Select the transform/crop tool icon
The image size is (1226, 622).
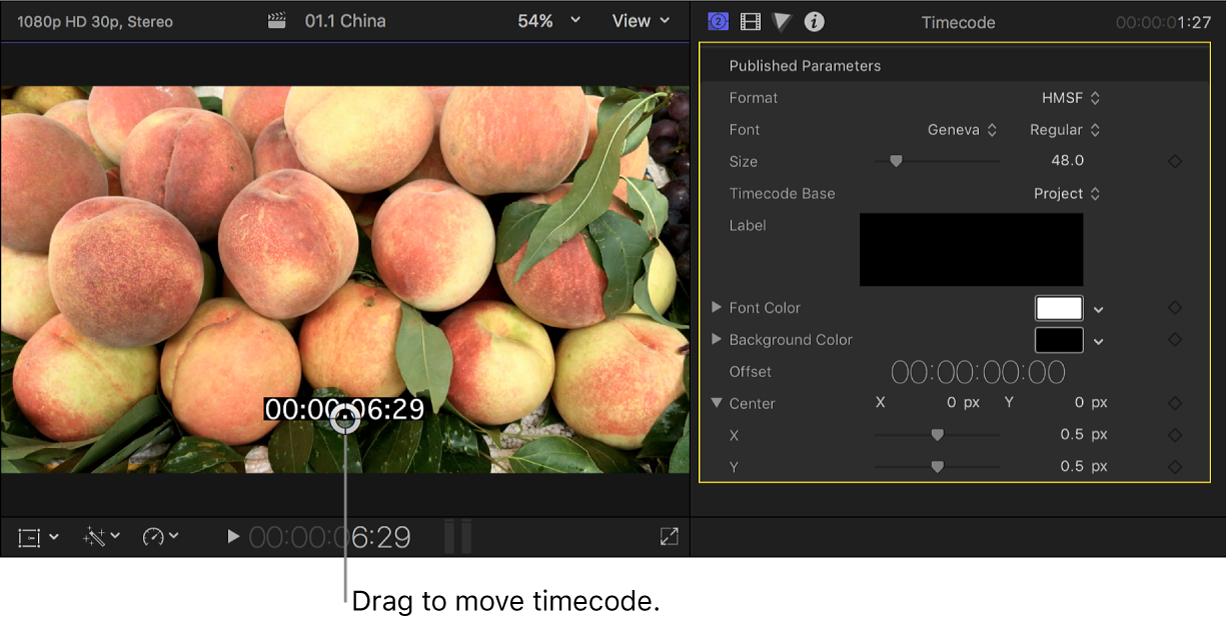30,537
